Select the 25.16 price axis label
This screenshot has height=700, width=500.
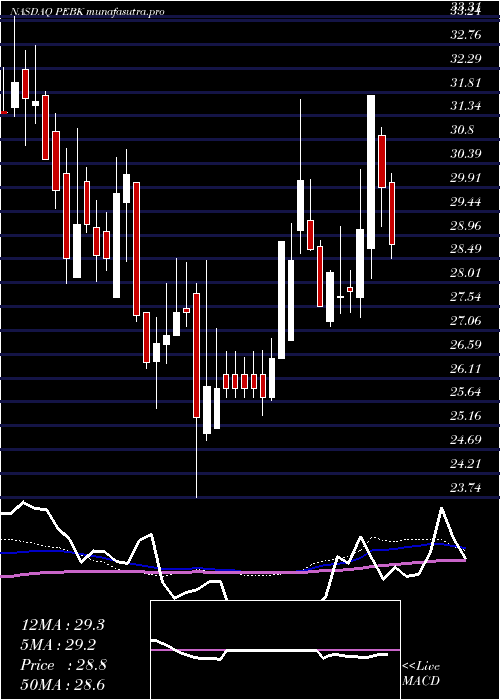(x=466, y=416)
